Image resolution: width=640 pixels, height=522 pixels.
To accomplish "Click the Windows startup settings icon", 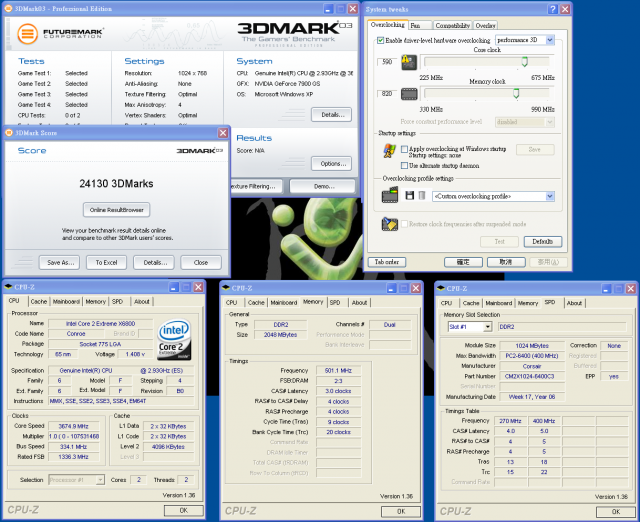I will (389, 151).
